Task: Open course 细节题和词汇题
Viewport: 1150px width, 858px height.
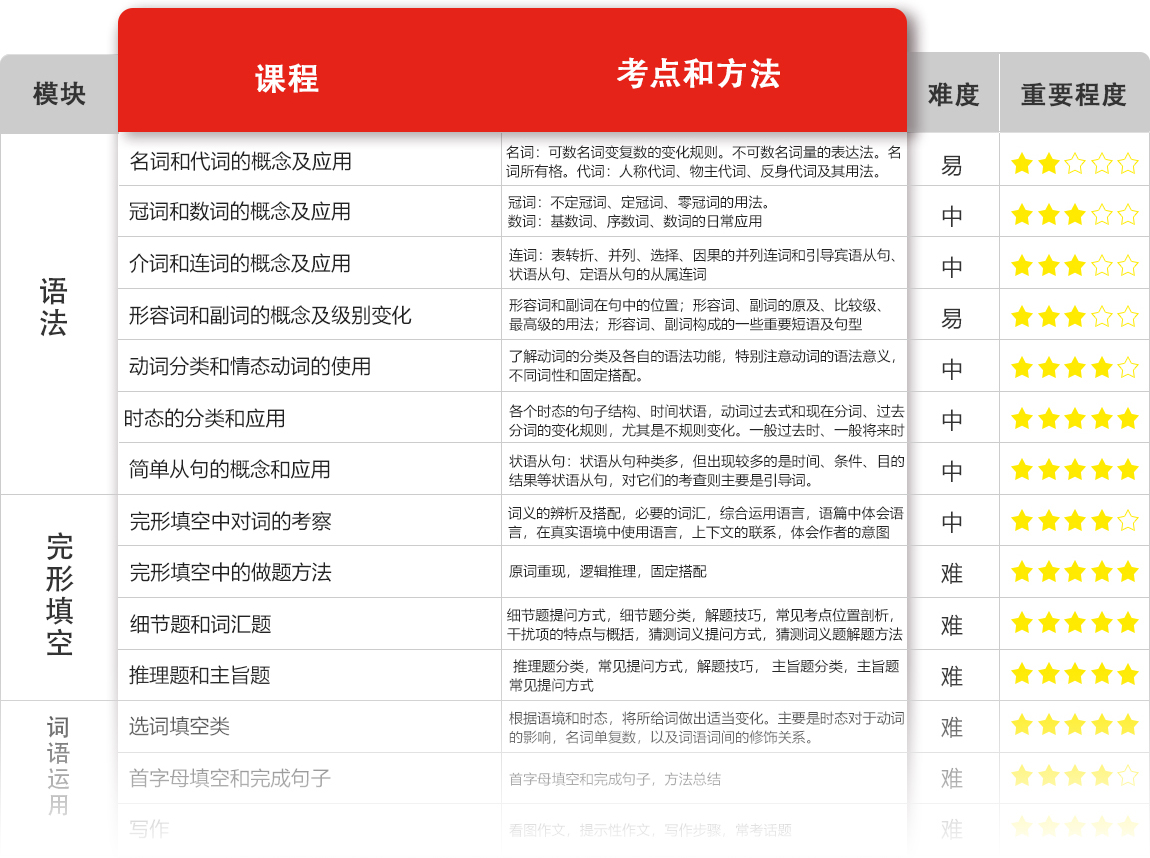Action: (200, 625)
